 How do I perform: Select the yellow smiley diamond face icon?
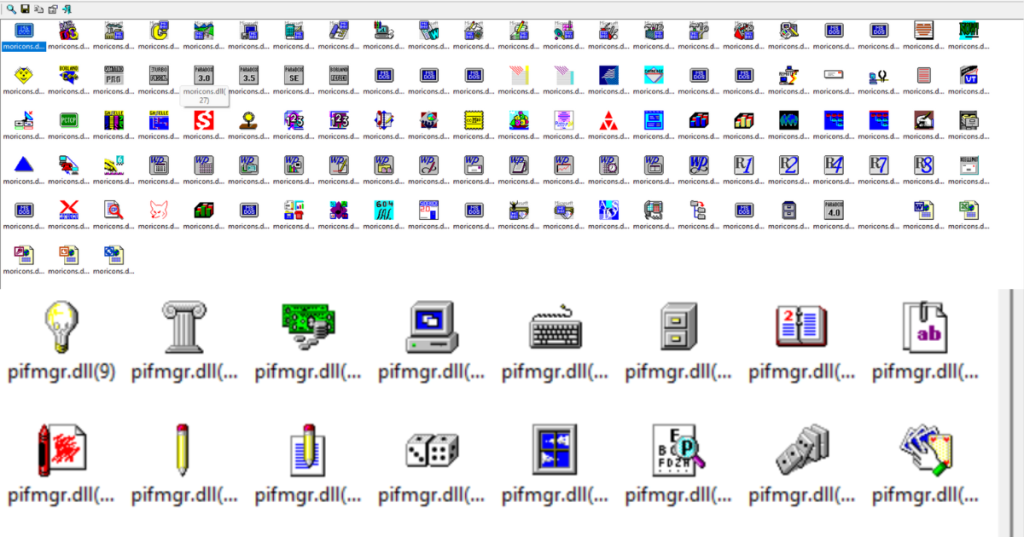click(24, 75)
